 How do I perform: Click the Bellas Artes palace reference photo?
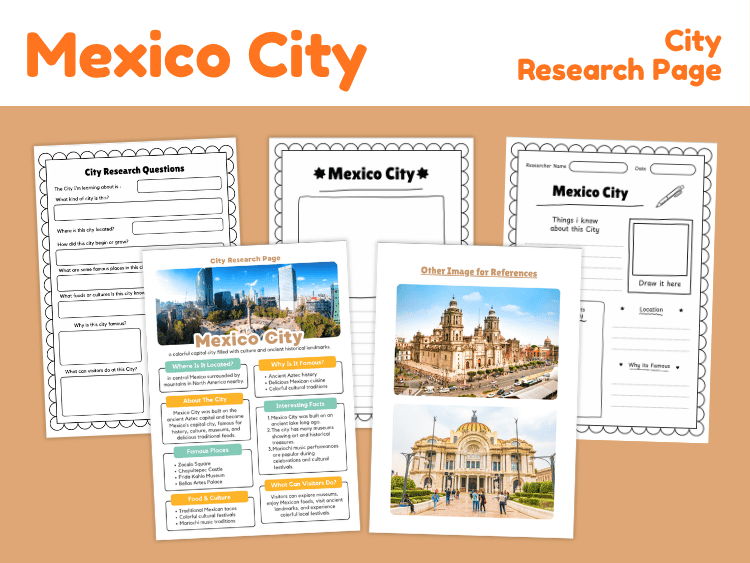point(474,461)
